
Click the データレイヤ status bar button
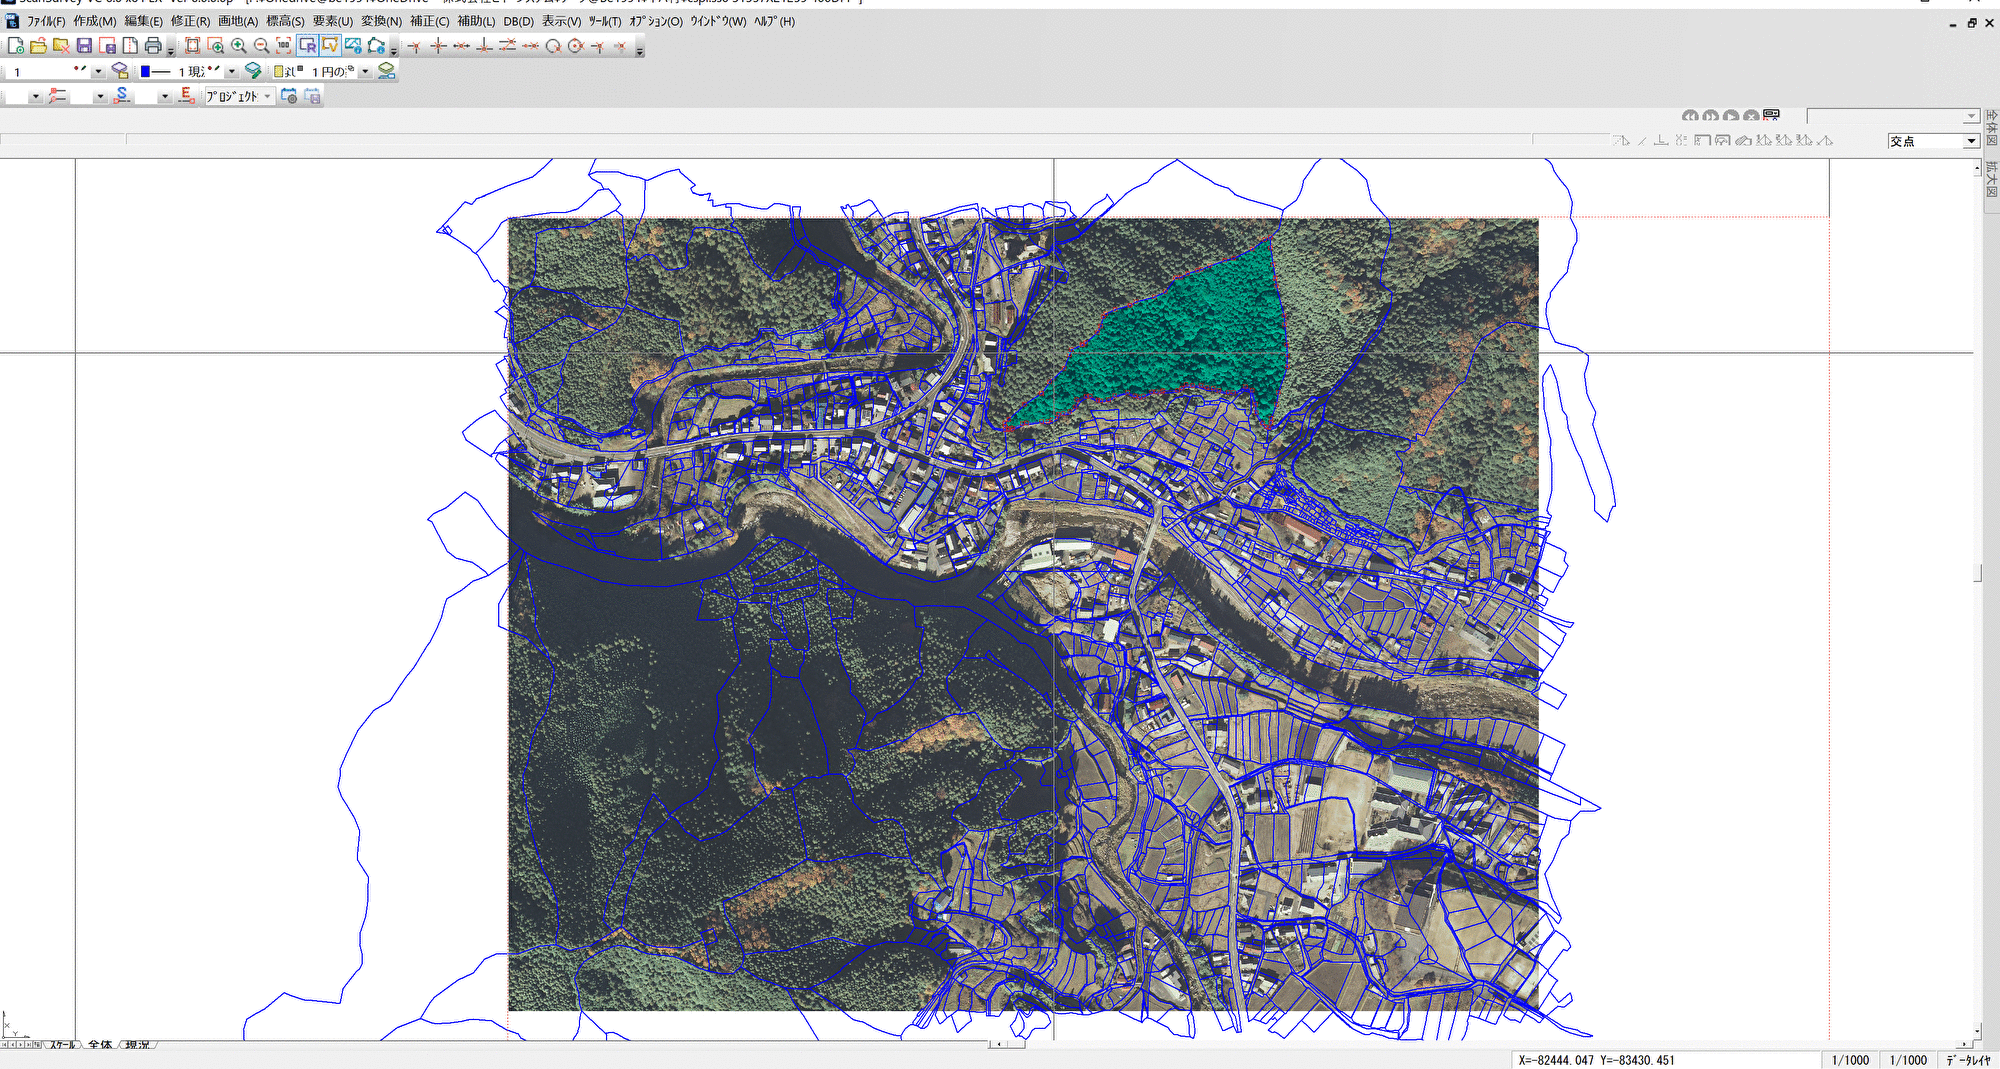point(1967,1060)
